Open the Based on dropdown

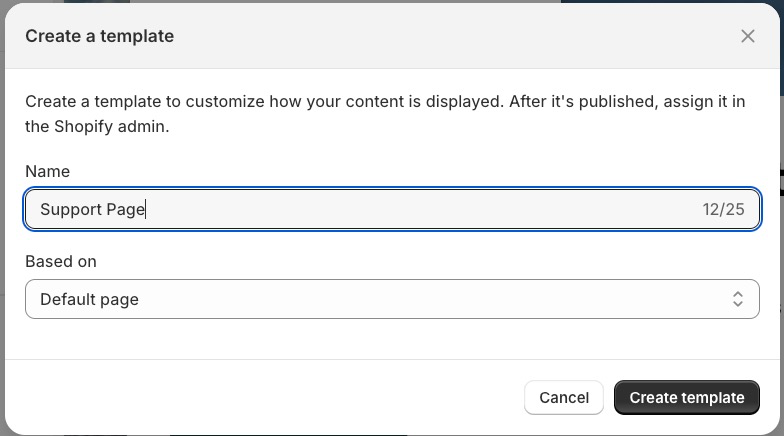point(392,299)
